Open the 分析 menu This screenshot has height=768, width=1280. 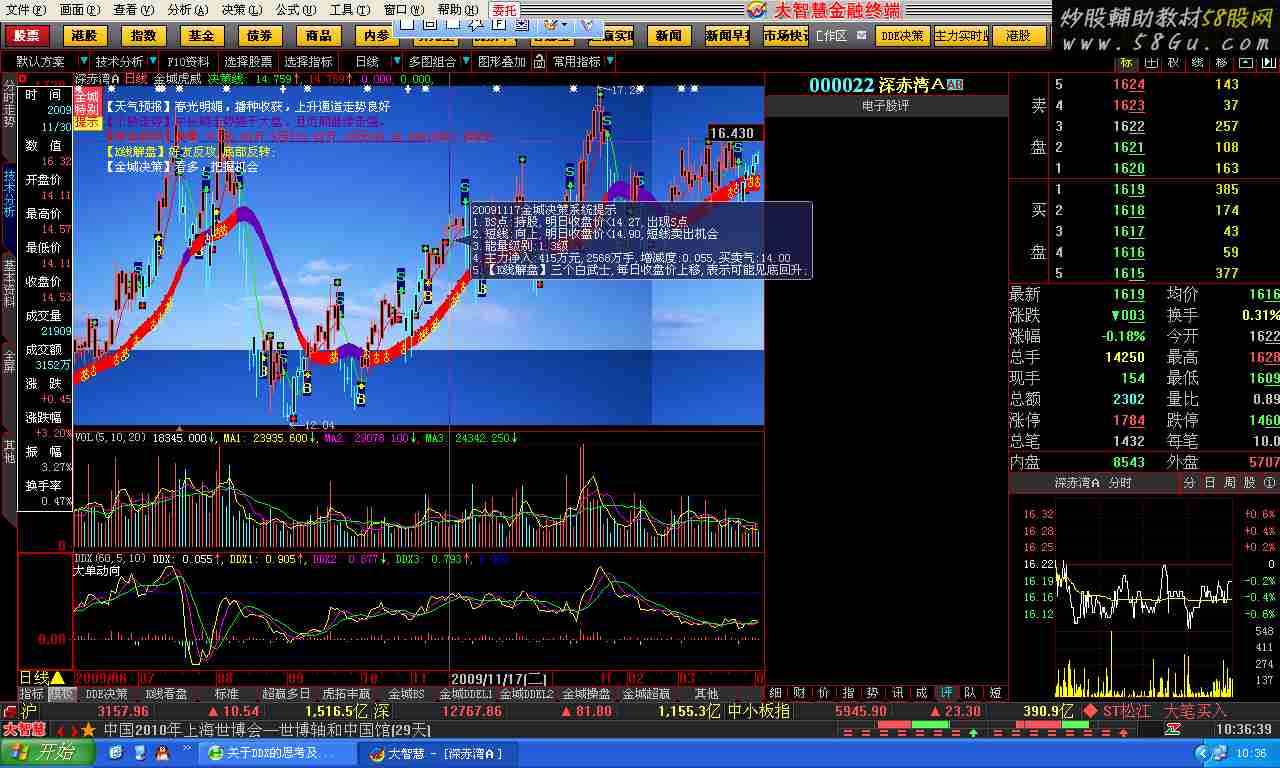(187, 9)
